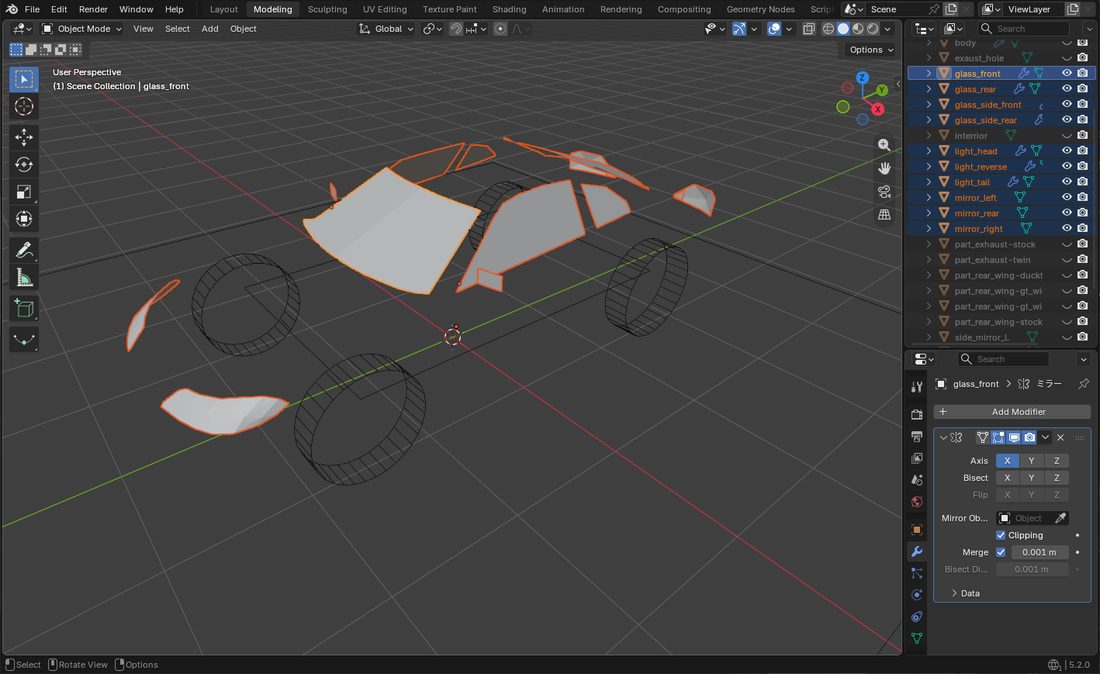
Task: Open Object Mode dropdown
Action: coord(81,29)
